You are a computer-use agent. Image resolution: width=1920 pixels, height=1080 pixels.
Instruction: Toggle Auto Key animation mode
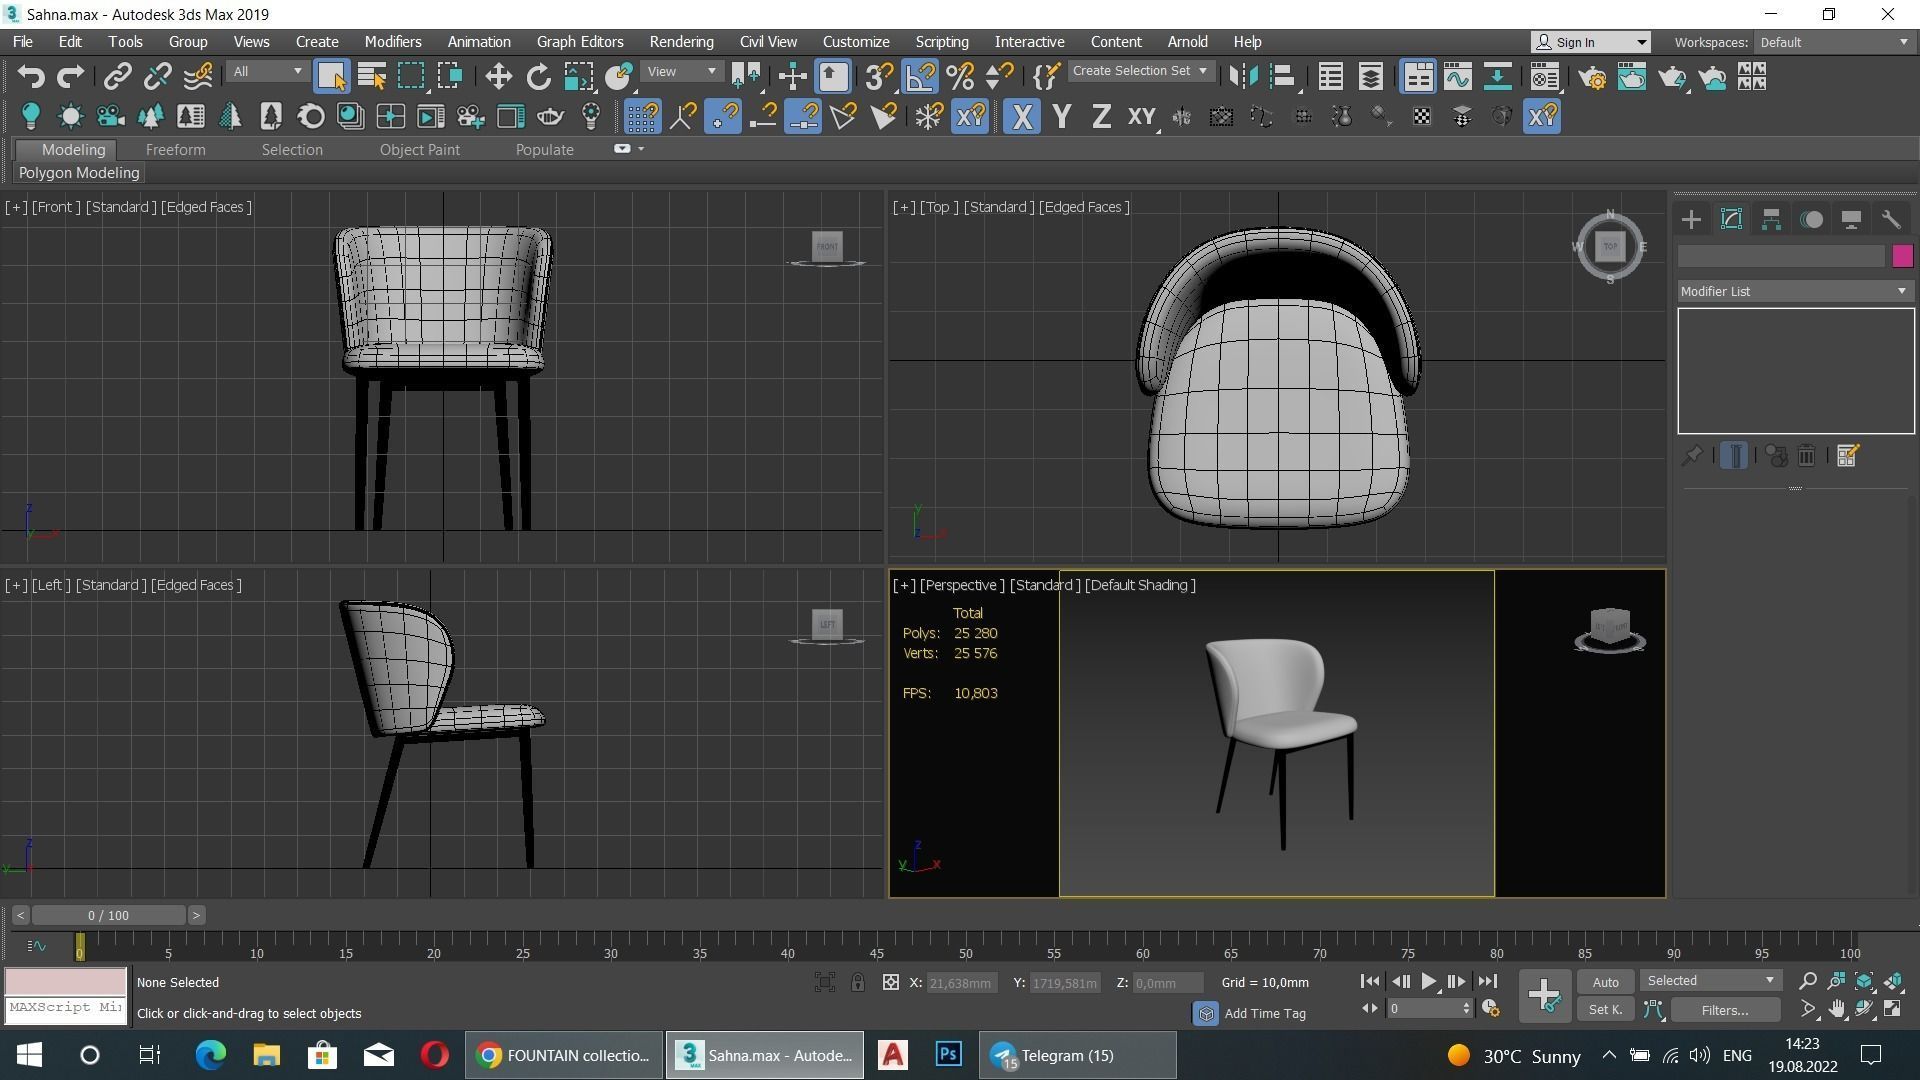tap(1605, 982)
